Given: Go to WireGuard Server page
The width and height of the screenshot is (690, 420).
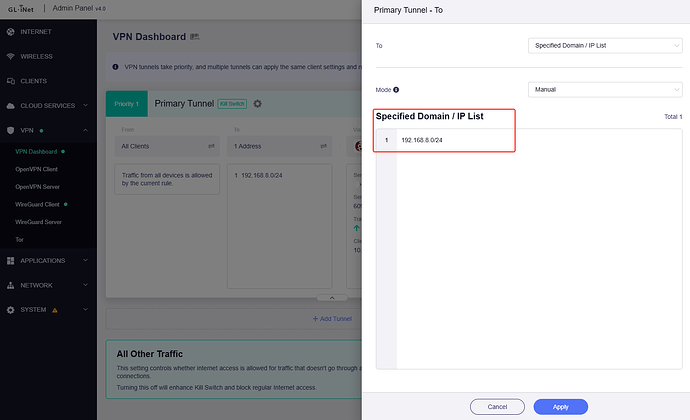Looking at the screenshot, I should (x=39, y=222).
